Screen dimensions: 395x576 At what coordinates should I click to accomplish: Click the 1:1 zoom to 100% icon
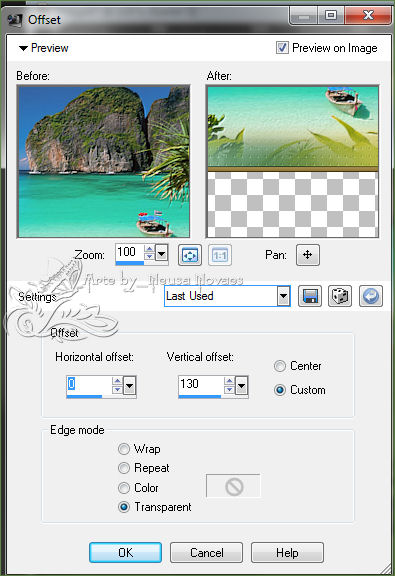point(220,255)
